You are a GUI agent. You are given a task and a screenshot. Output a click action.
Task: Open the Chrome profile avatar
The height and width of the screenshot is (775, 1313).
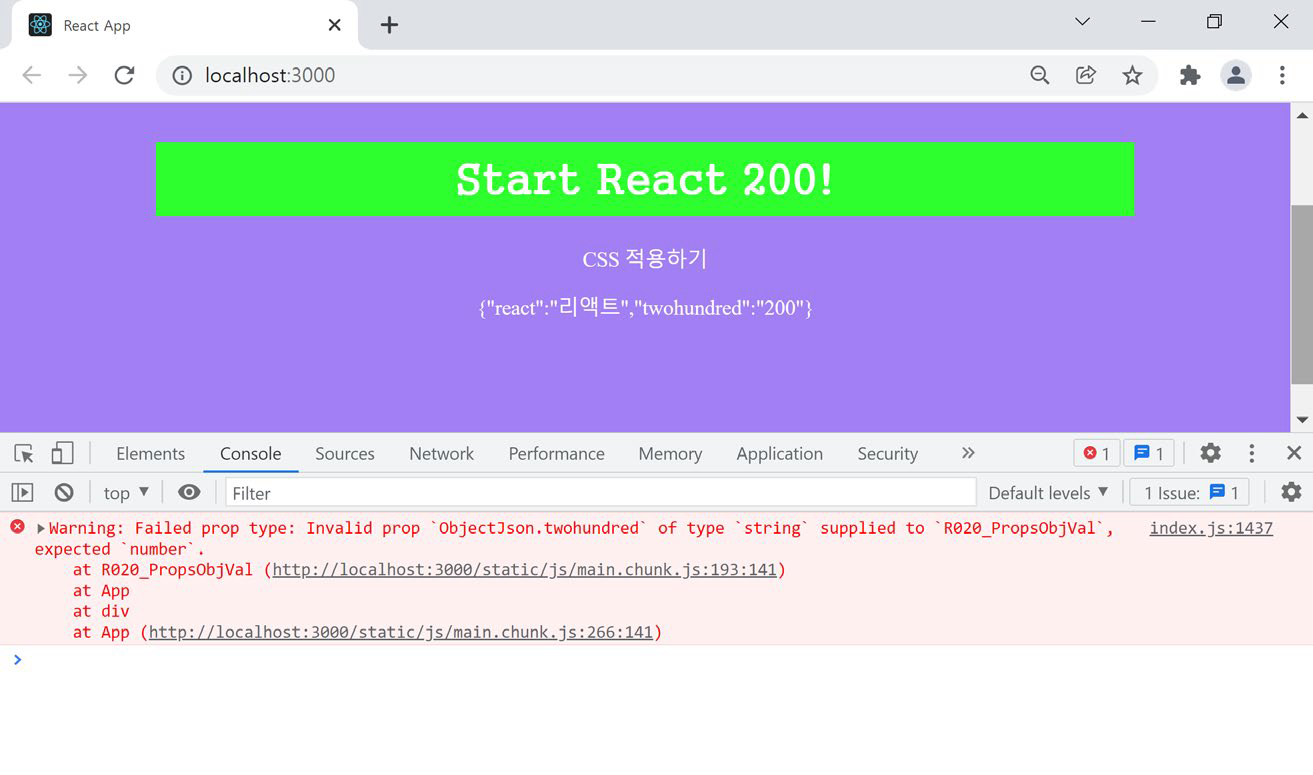tap(1236, 75)
